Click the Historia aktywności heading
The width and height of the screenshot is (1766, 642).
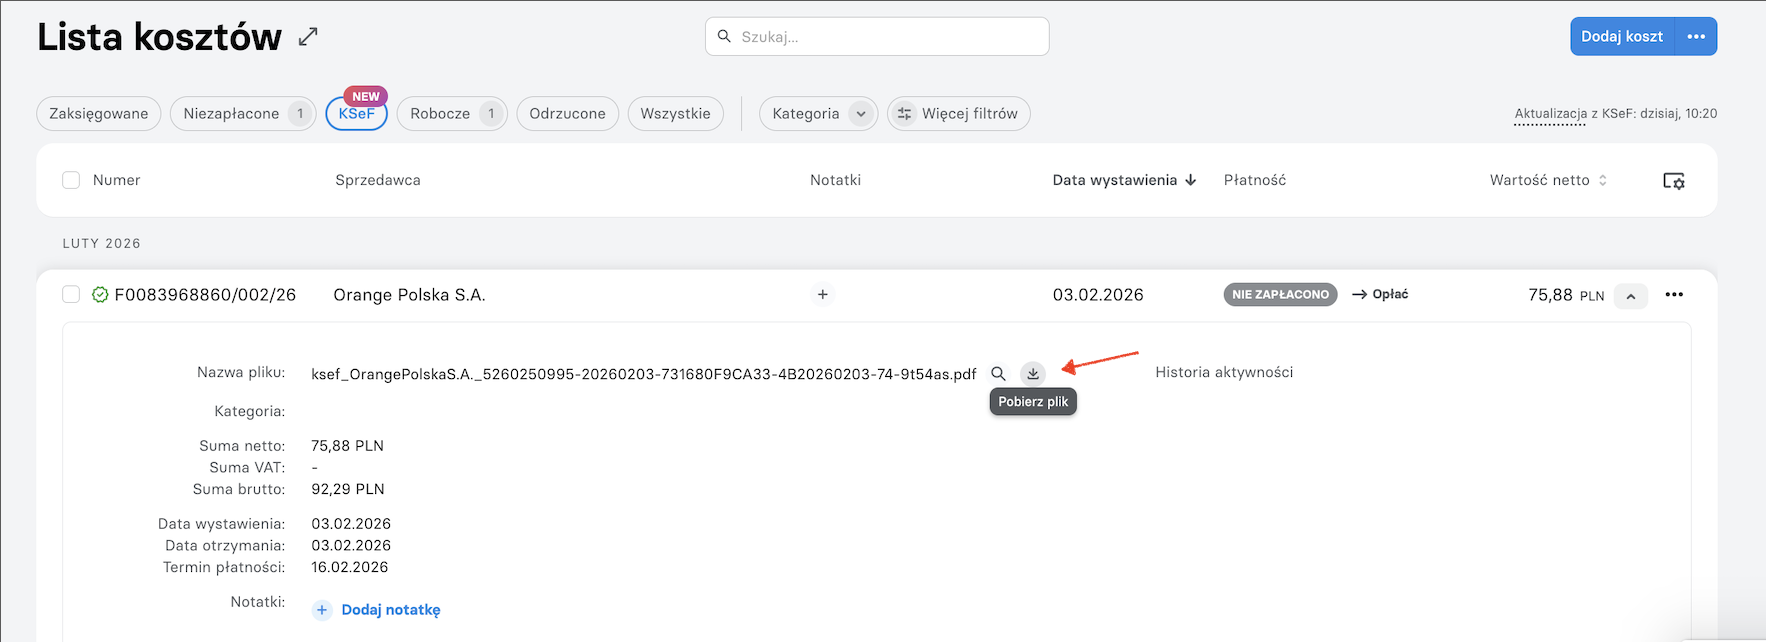coord(1224,372)
